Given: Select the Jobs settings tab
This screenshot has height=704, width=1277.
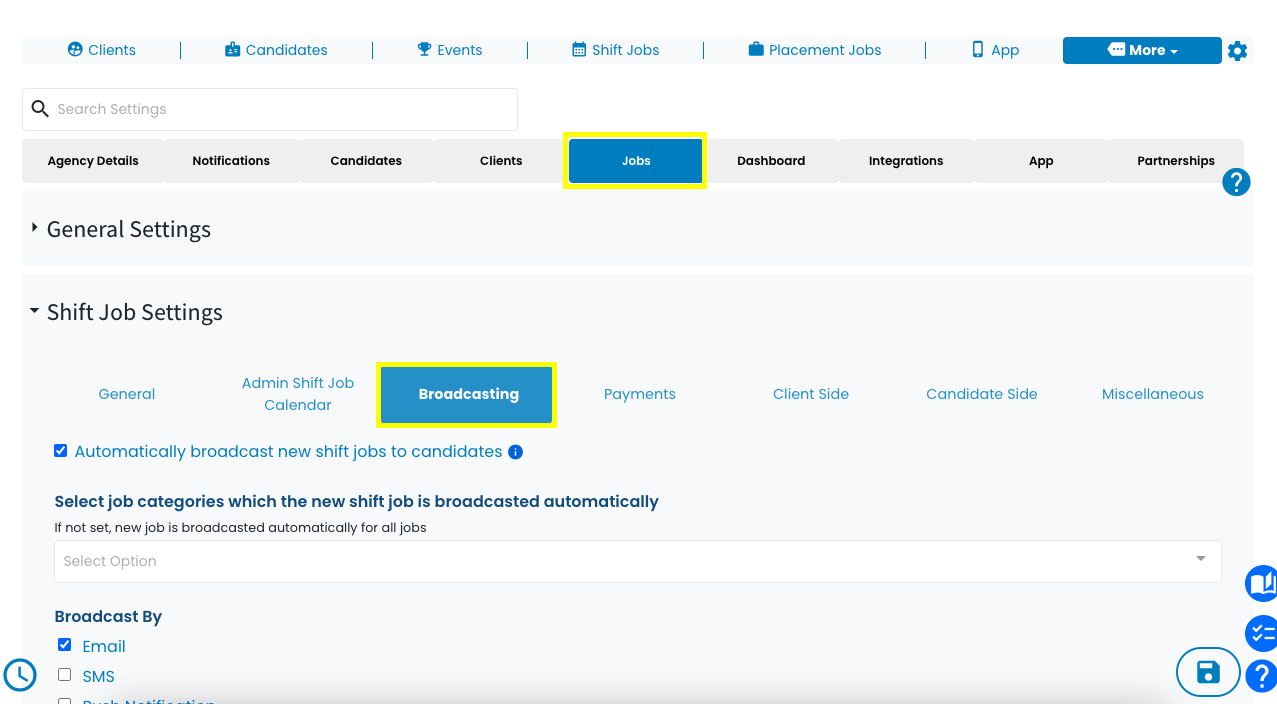Looking at the screenshot, I should tap(636, 161).
